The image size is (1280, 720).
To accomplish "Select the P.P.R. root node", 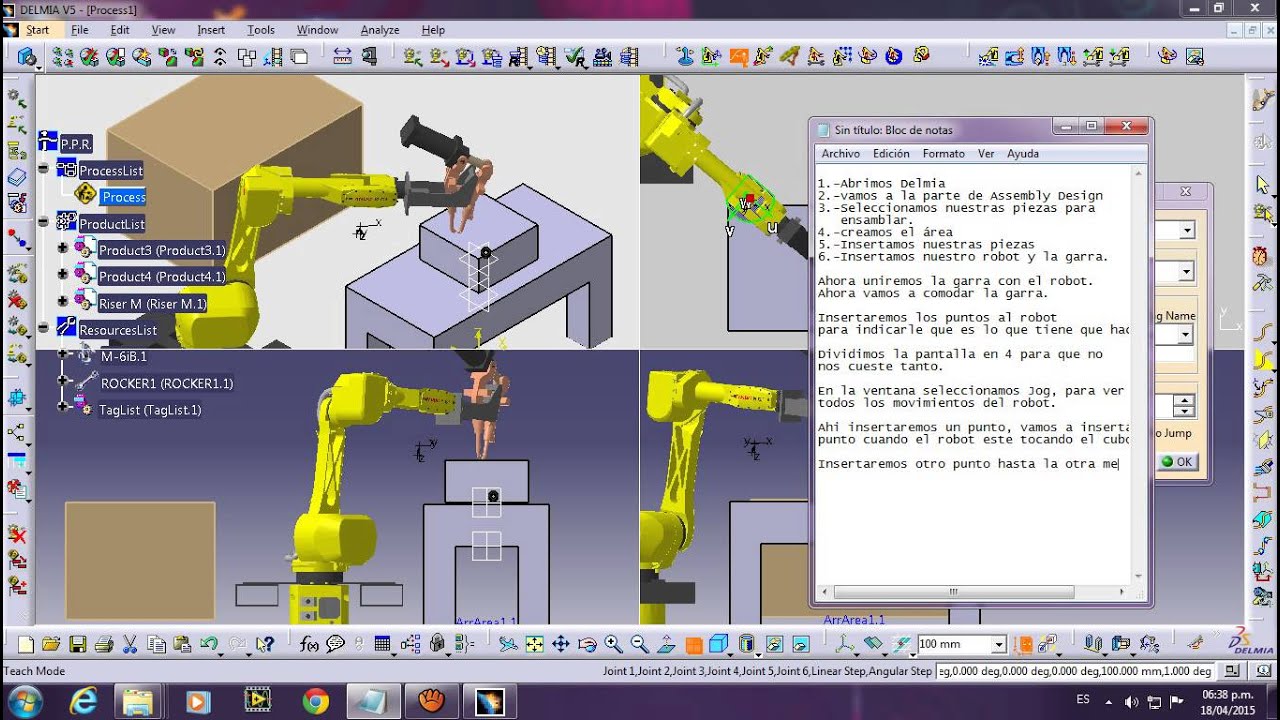I will click(77, 144).
